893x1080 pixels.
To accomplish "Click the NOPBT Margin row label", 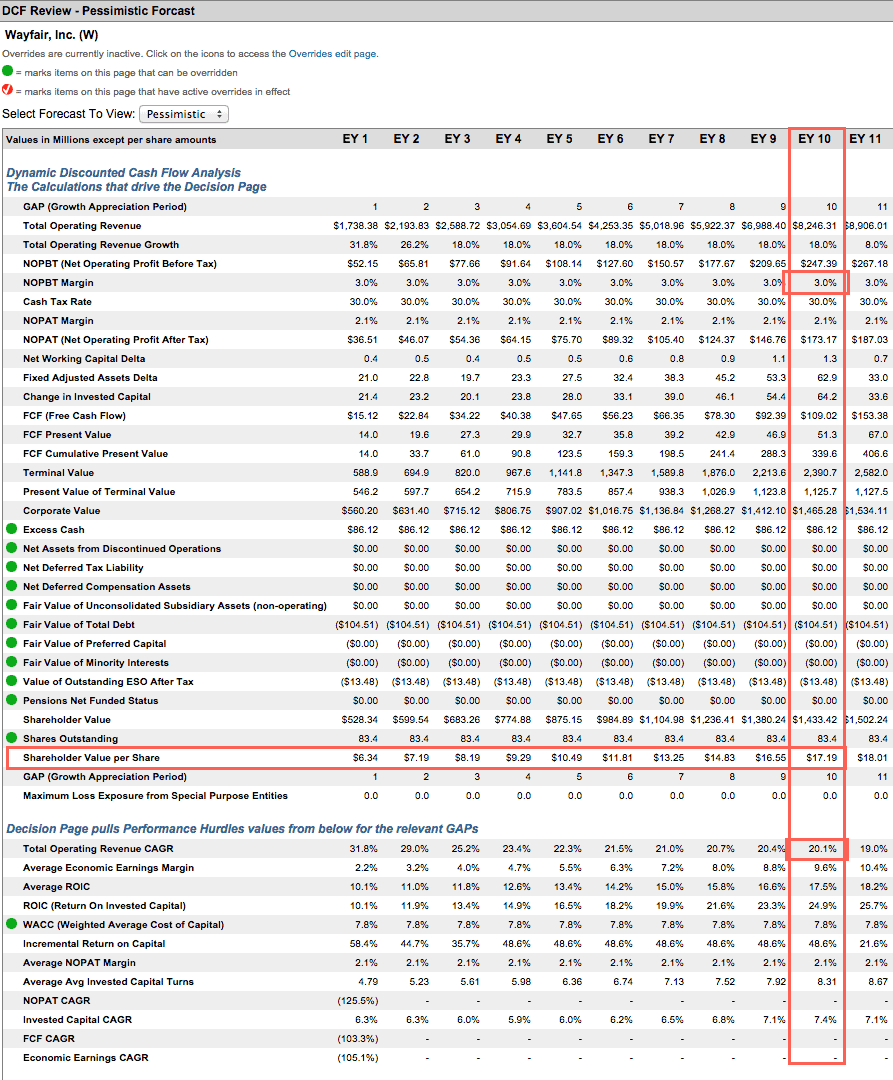I will pos(58,282).
